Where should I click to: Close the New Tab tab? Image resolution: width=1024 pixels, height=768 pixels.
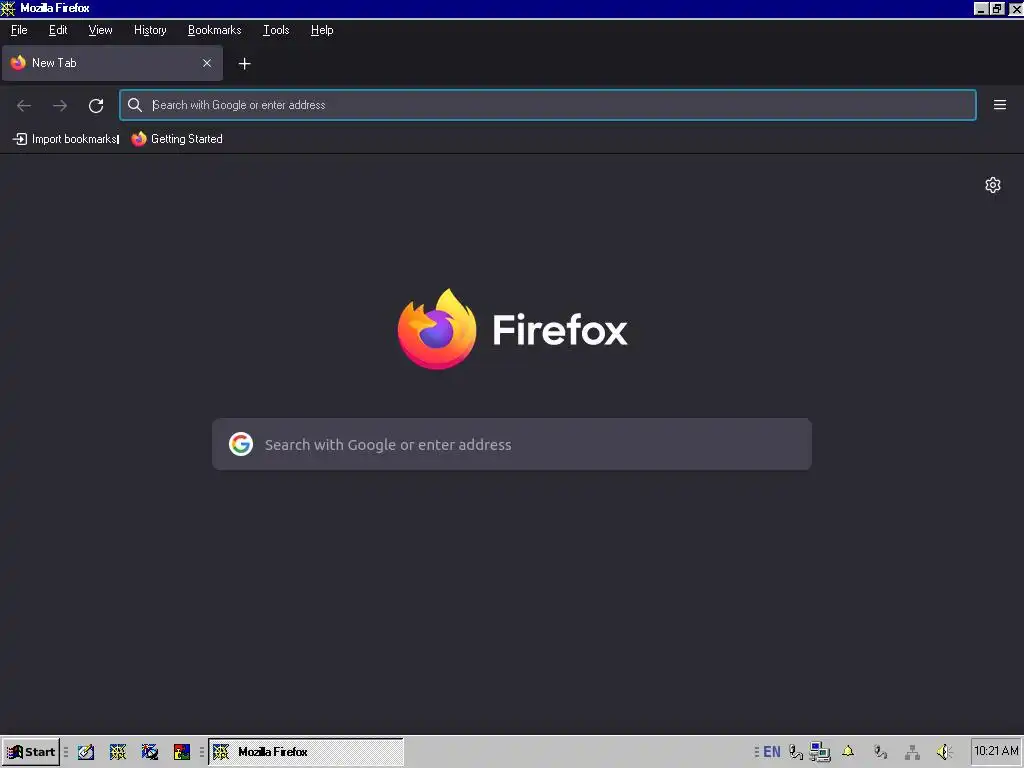(x=207, y=63)
